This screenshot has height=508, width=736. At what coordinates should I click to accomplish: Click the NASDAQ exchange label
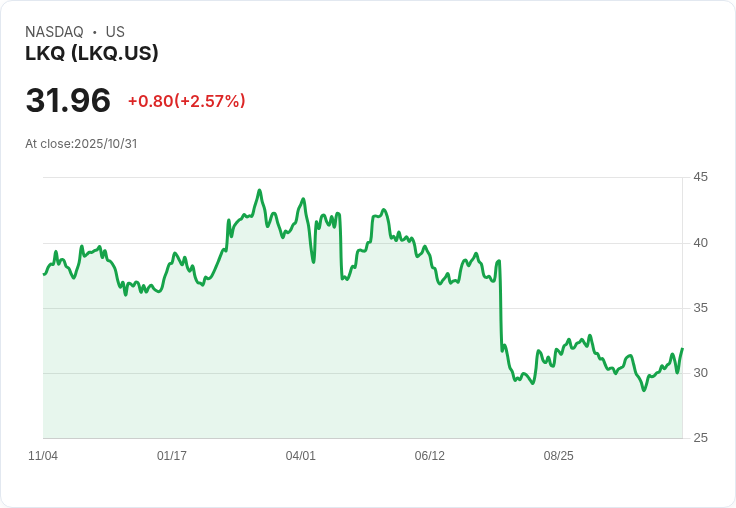(54, 32)
